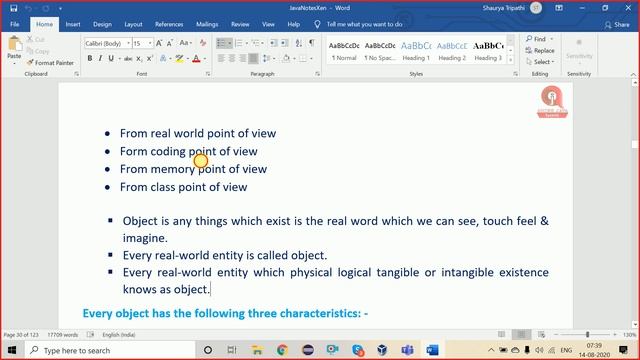The height and width of the screenshot is (360, 640).
Task: Switch to Web Layout view icon
Action: pyautogui.click(x=542, y=335)
